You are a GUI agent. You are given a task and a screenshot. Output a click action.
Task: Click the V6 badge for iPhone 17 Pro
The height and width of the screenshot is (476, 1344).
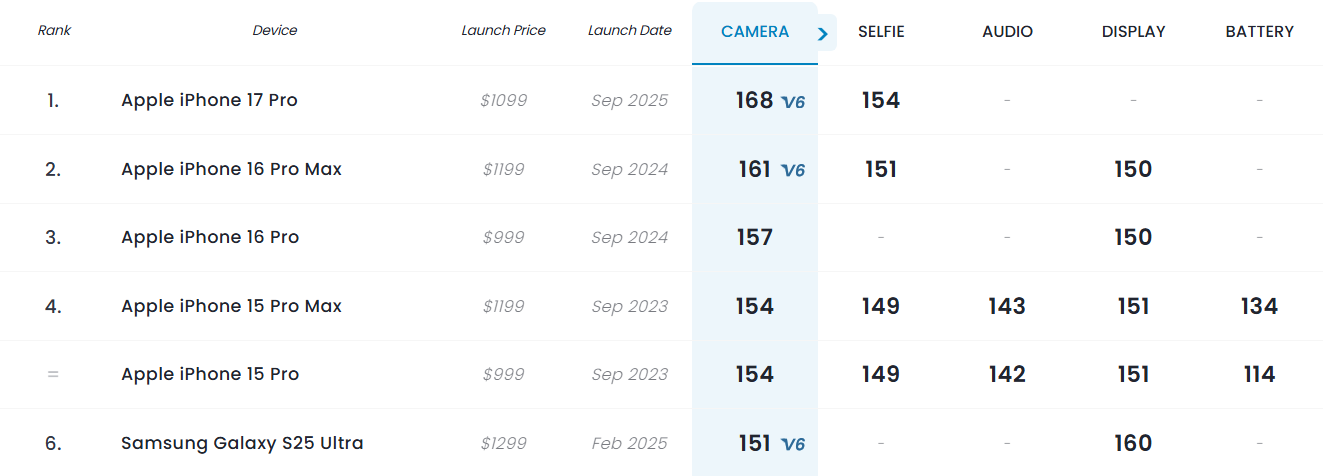point(793,101)
